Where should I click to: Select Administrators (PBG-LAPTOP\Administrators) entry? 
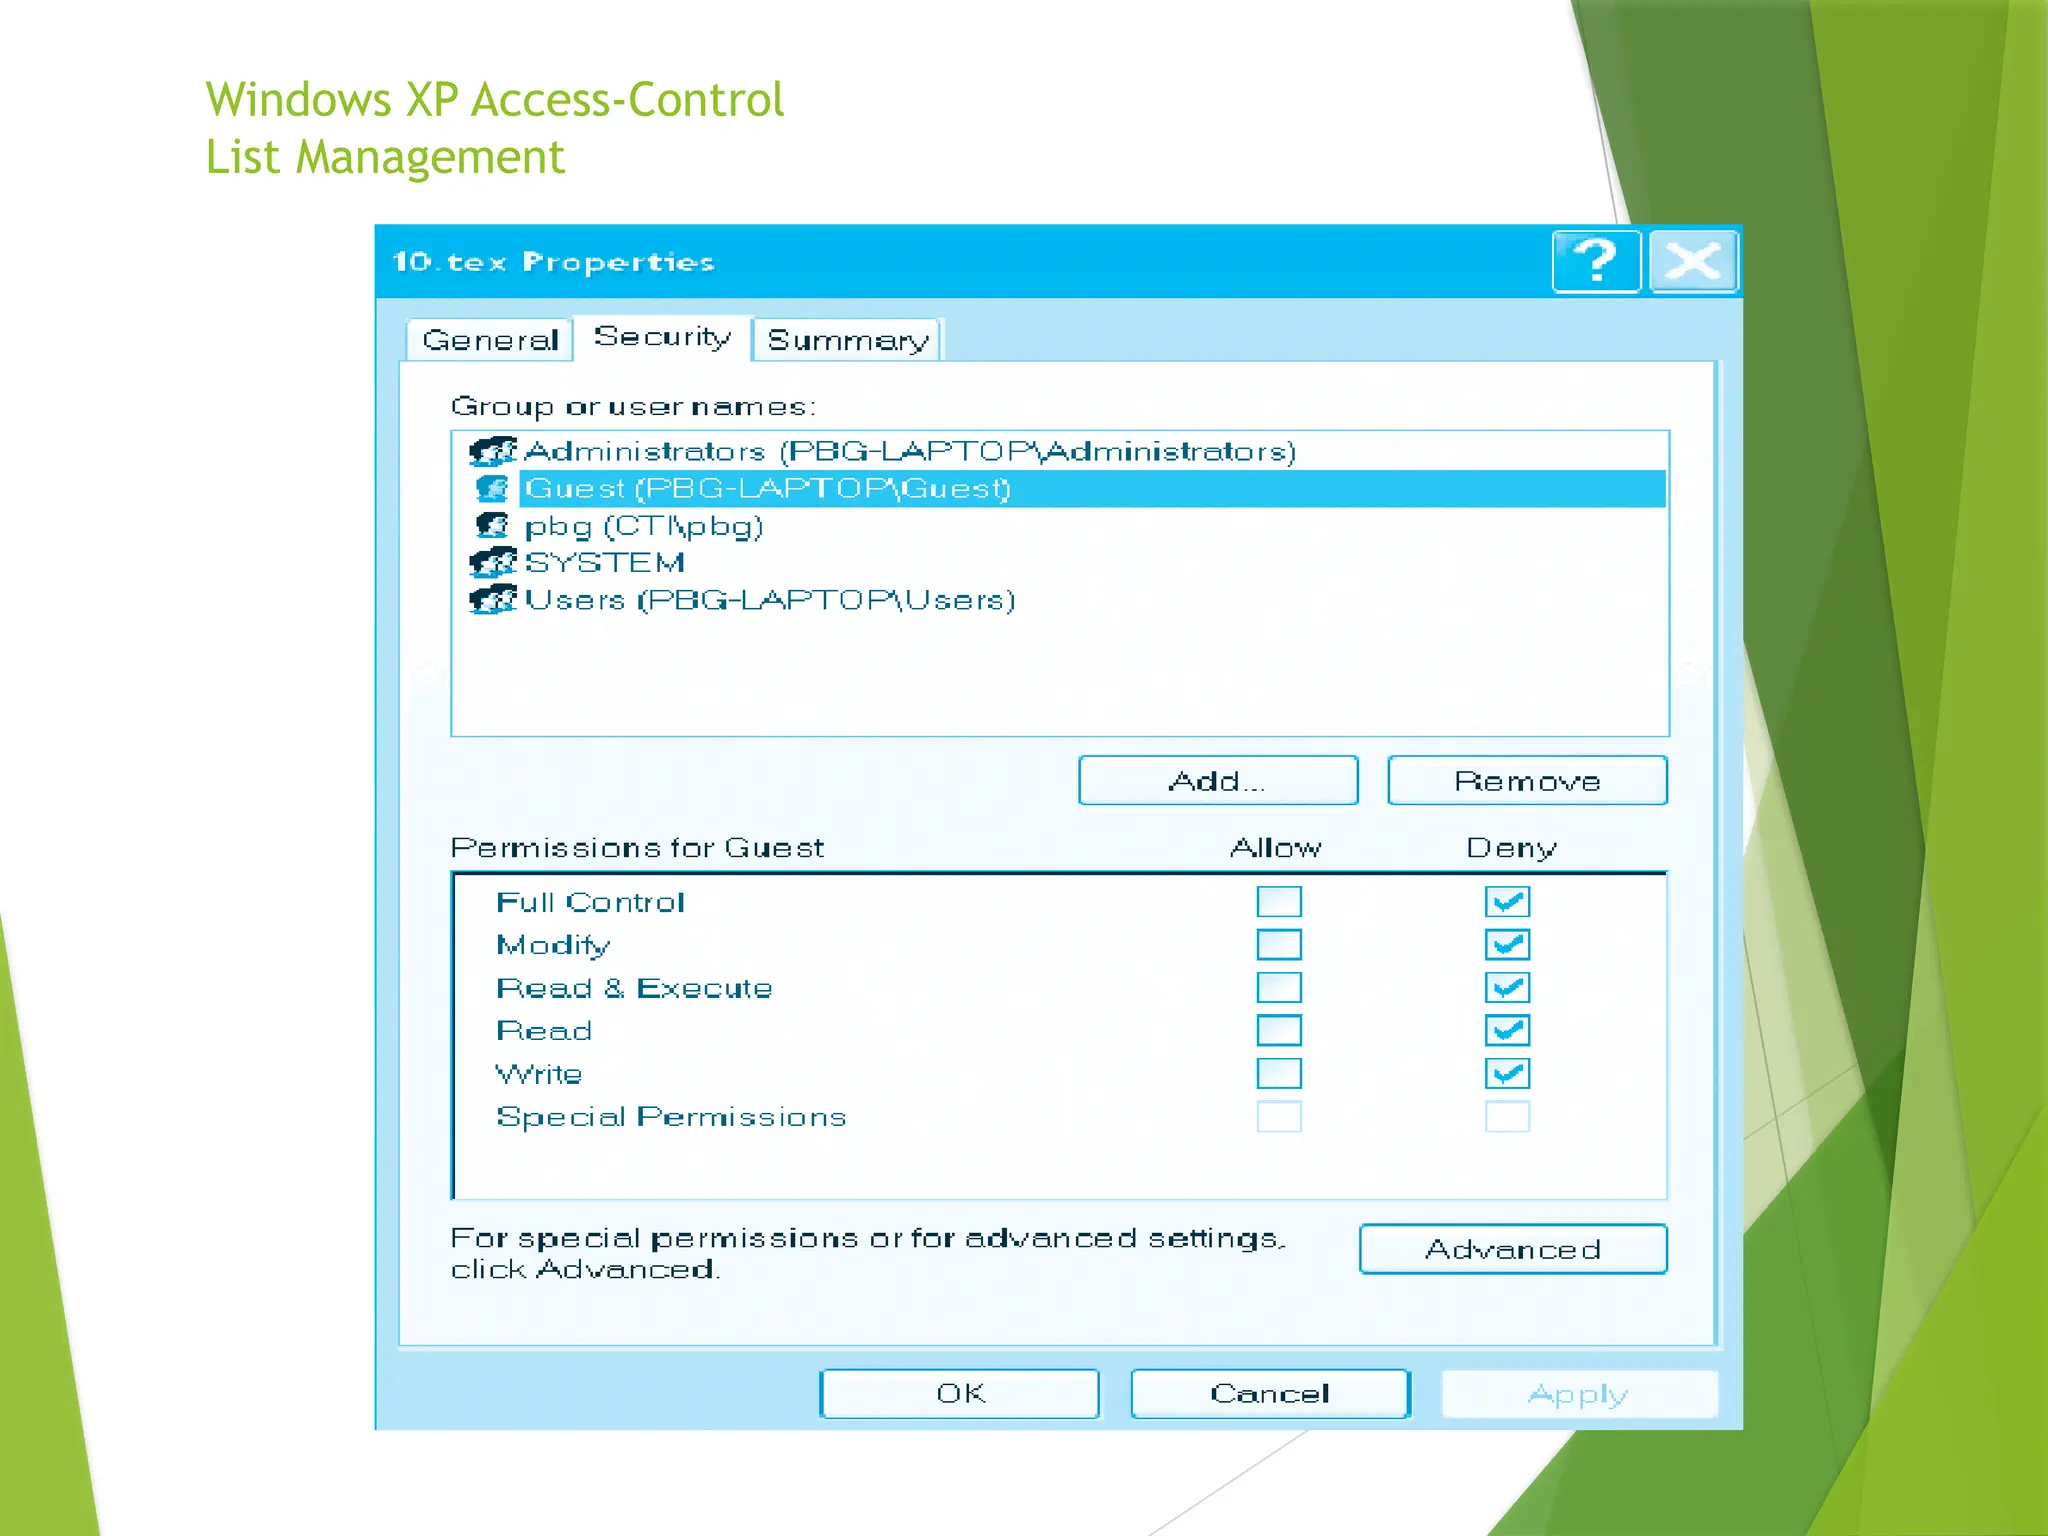1060,452
